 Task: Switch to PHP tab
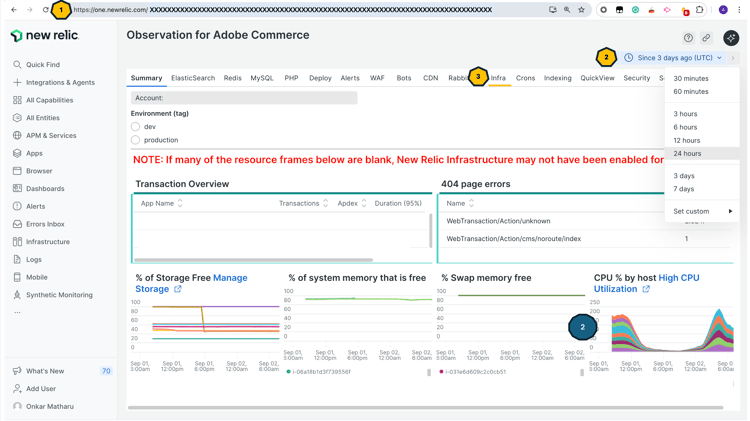point(291,78)
